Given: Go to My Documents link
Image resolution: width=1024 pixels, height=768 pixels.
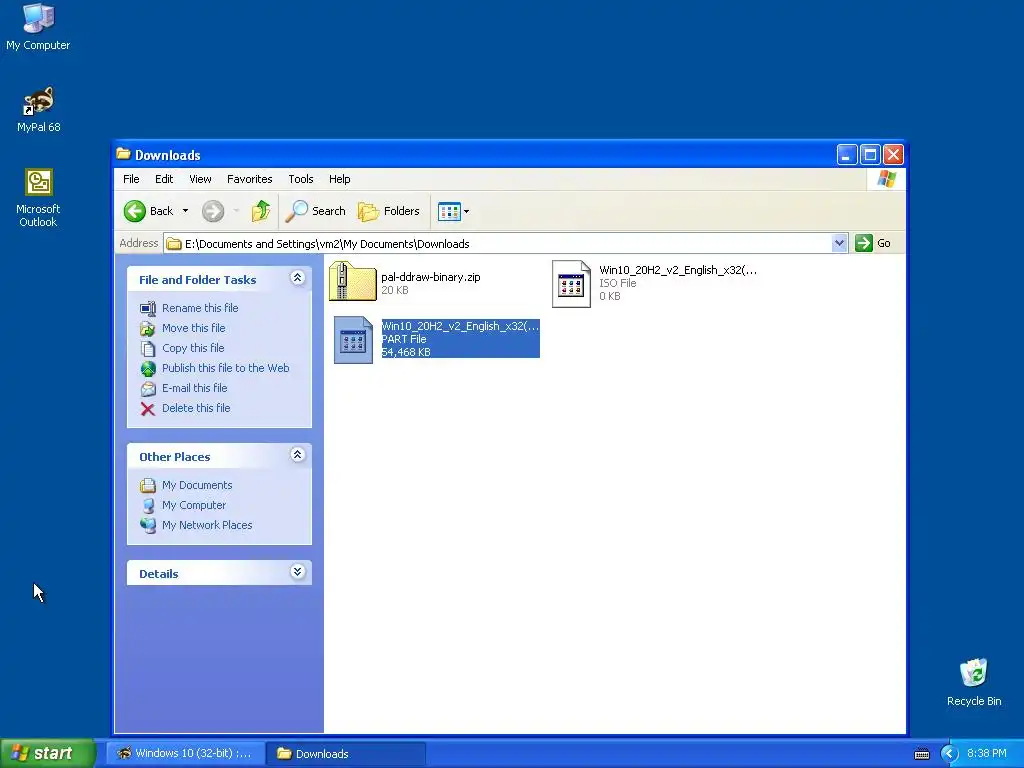Looking at the screenshot, I should (197, 485).
